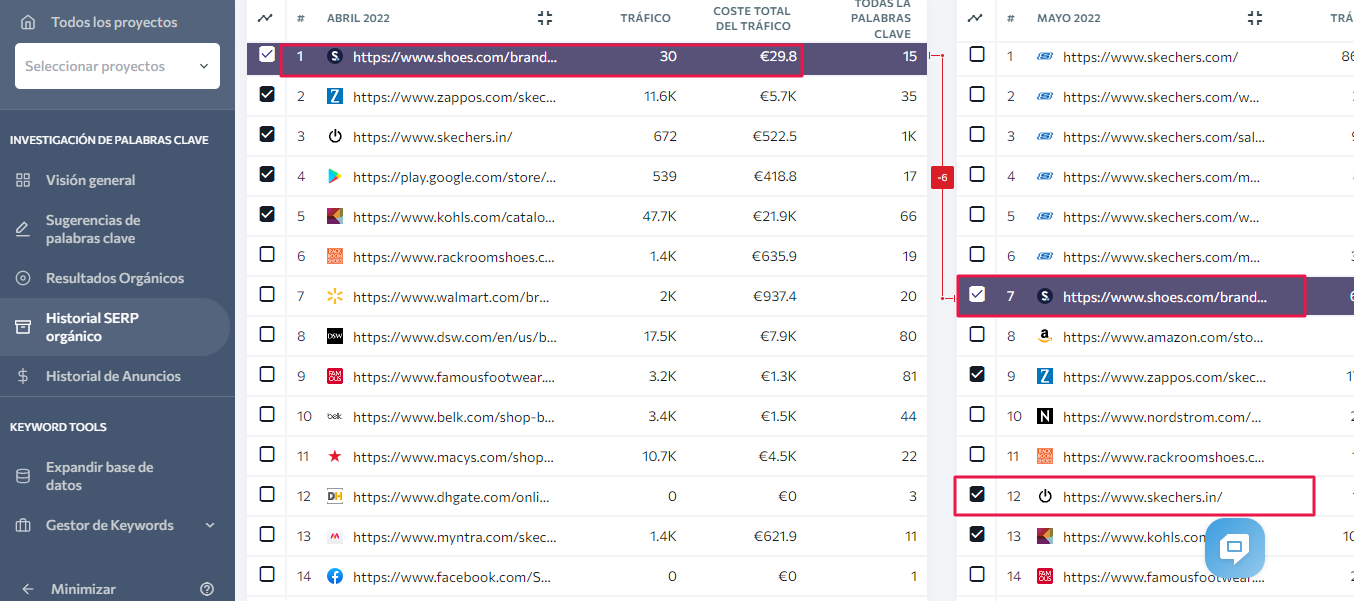Click the target icon beside Resultados Orgánicos
This screenshot has height=601, width=1354.
coord(23,278)
